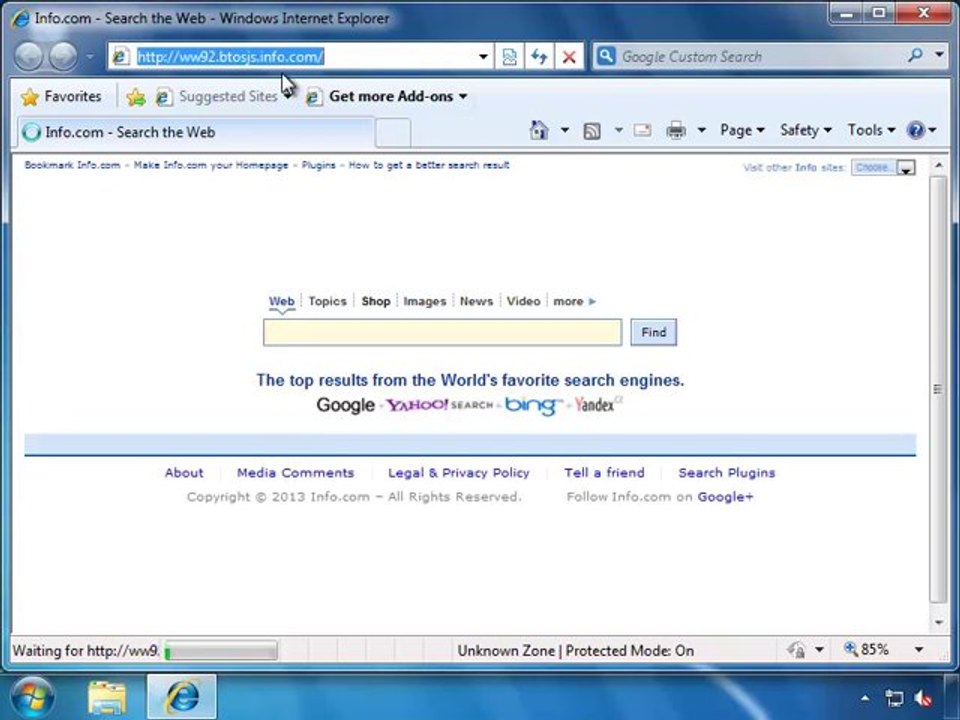Open the search provider dropdown arrow

tap(939, 55)
